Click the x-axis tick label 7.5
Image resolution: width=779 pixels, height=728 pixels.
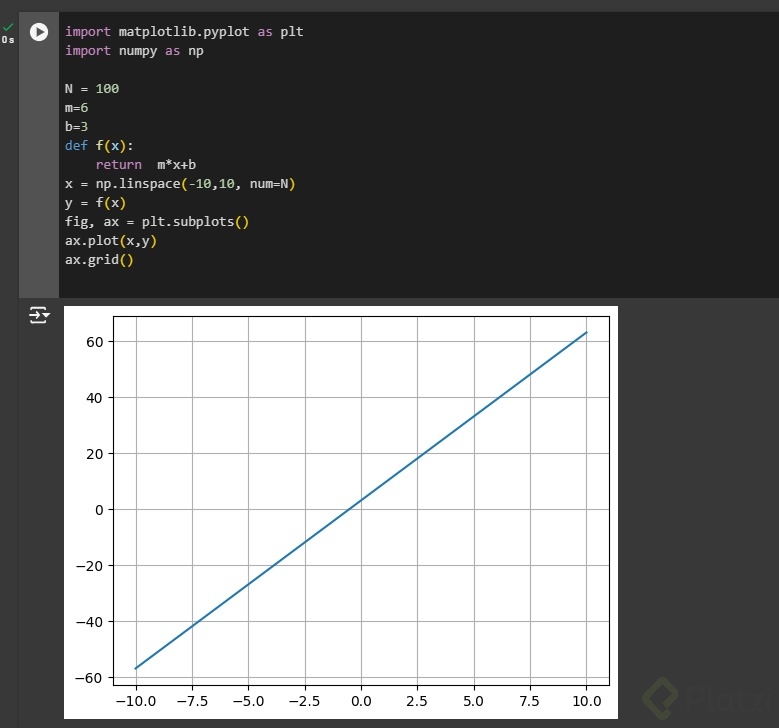click(x=530, y=701)
